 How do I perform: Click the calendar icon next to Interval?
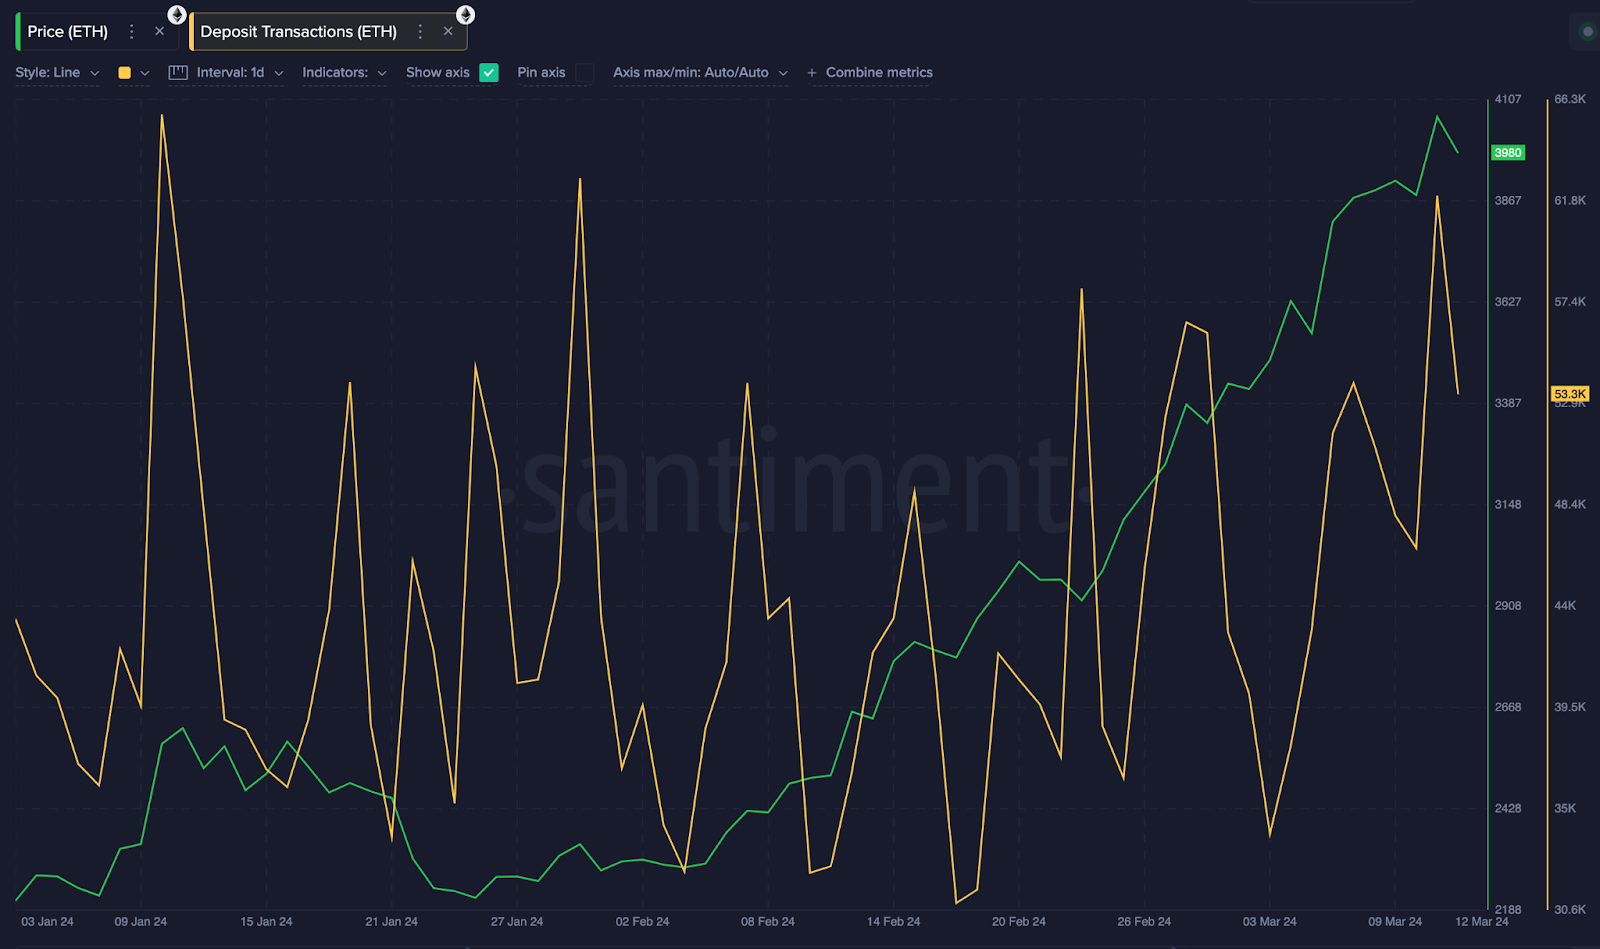tap(178, 72)
